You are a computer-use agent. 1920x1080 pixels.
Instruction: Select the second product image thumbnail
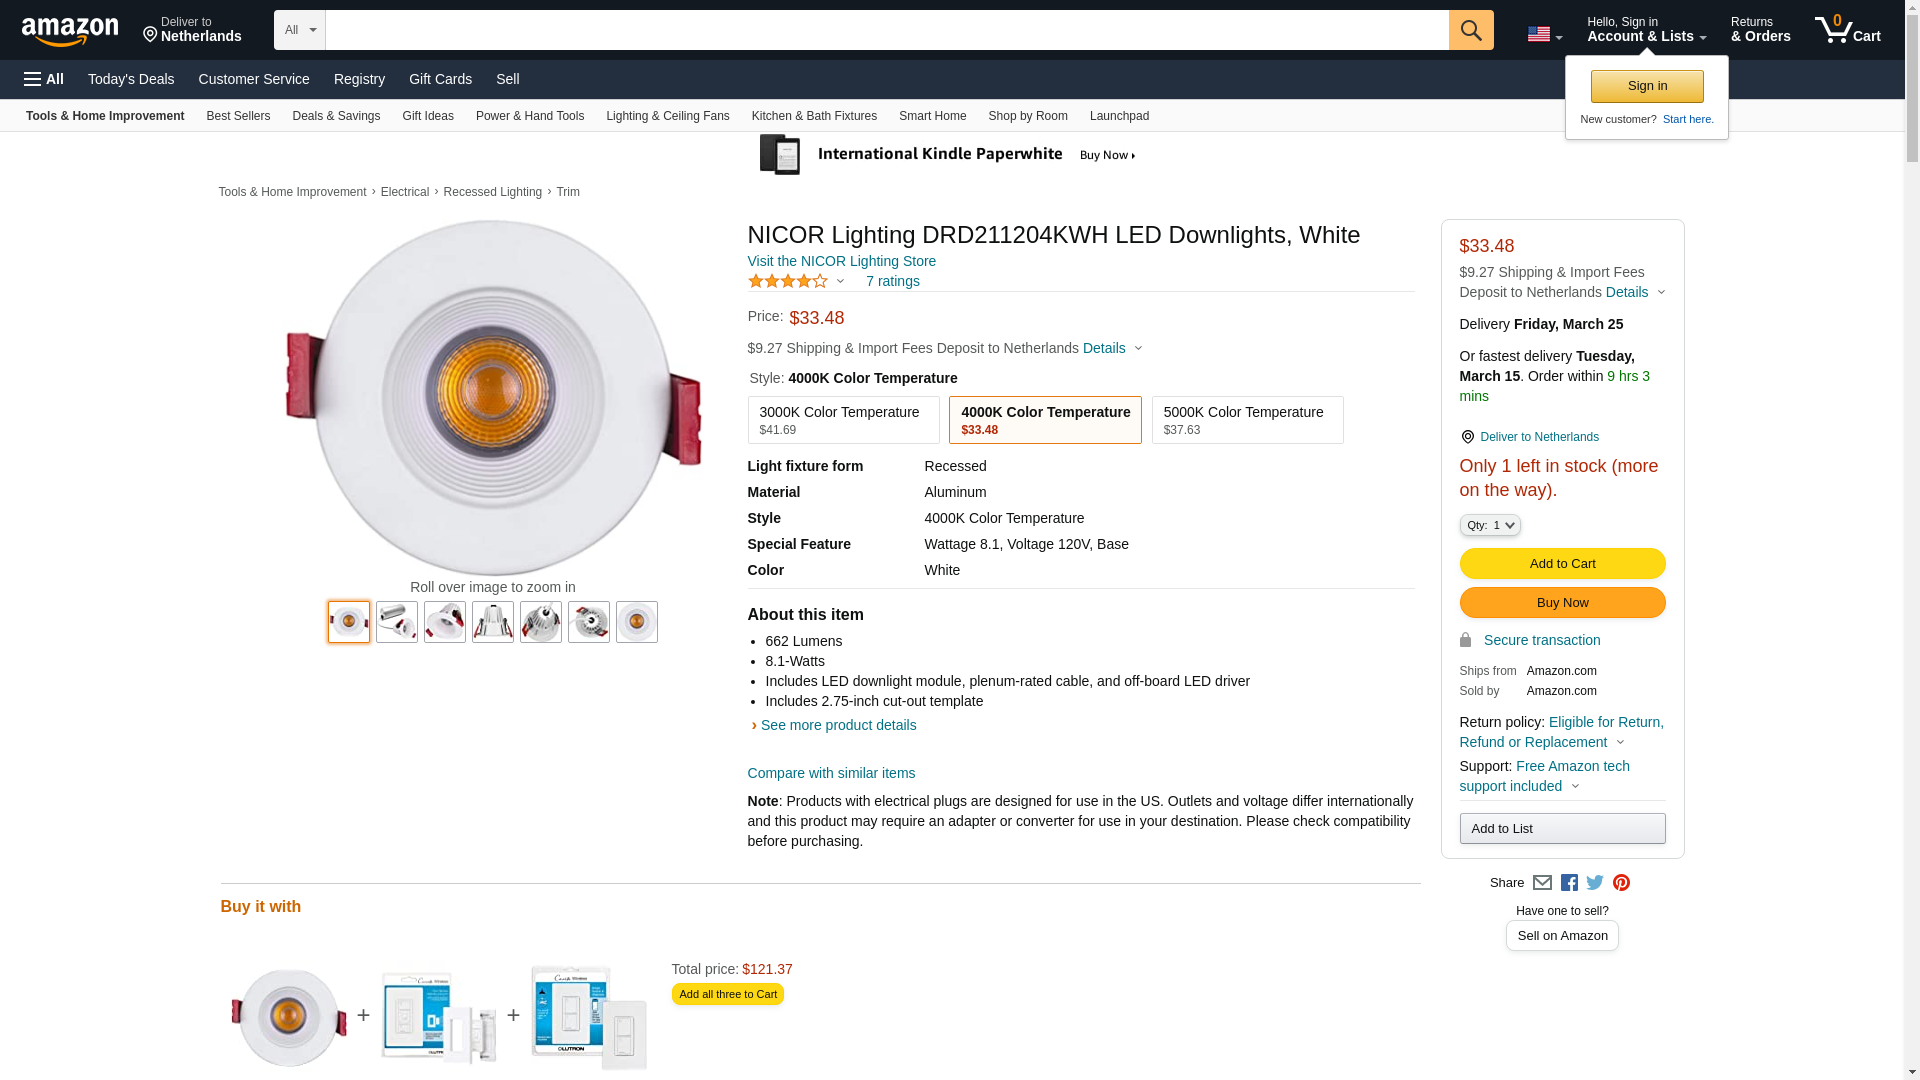click(x=397, y=622)
